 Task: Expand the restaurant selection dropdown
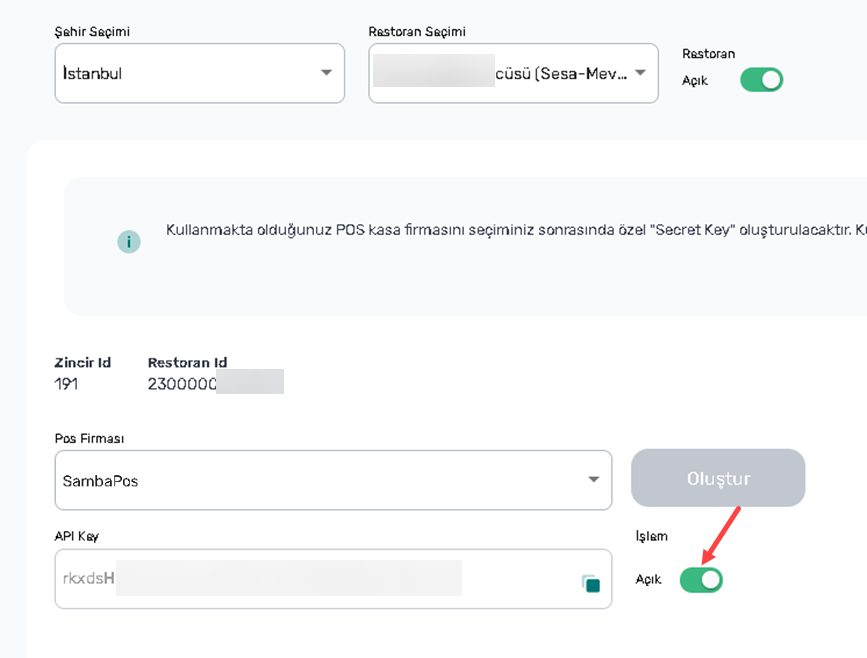coord(513,73)
